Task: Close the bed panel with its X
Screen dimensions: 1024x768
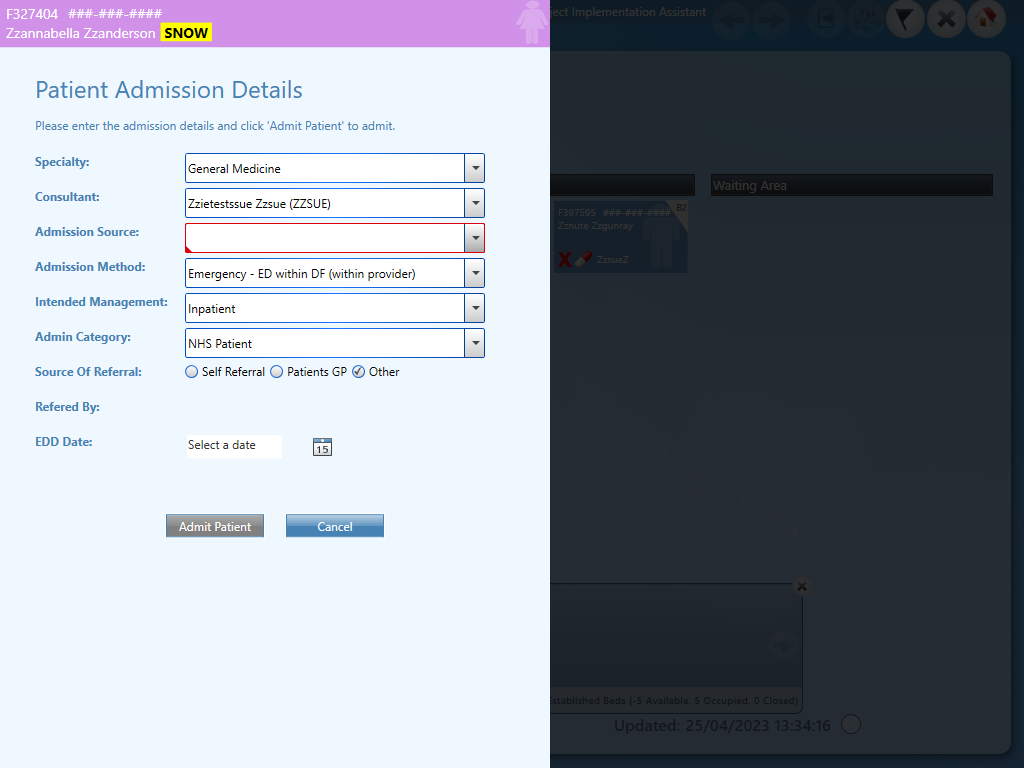Action: [802, 586]
